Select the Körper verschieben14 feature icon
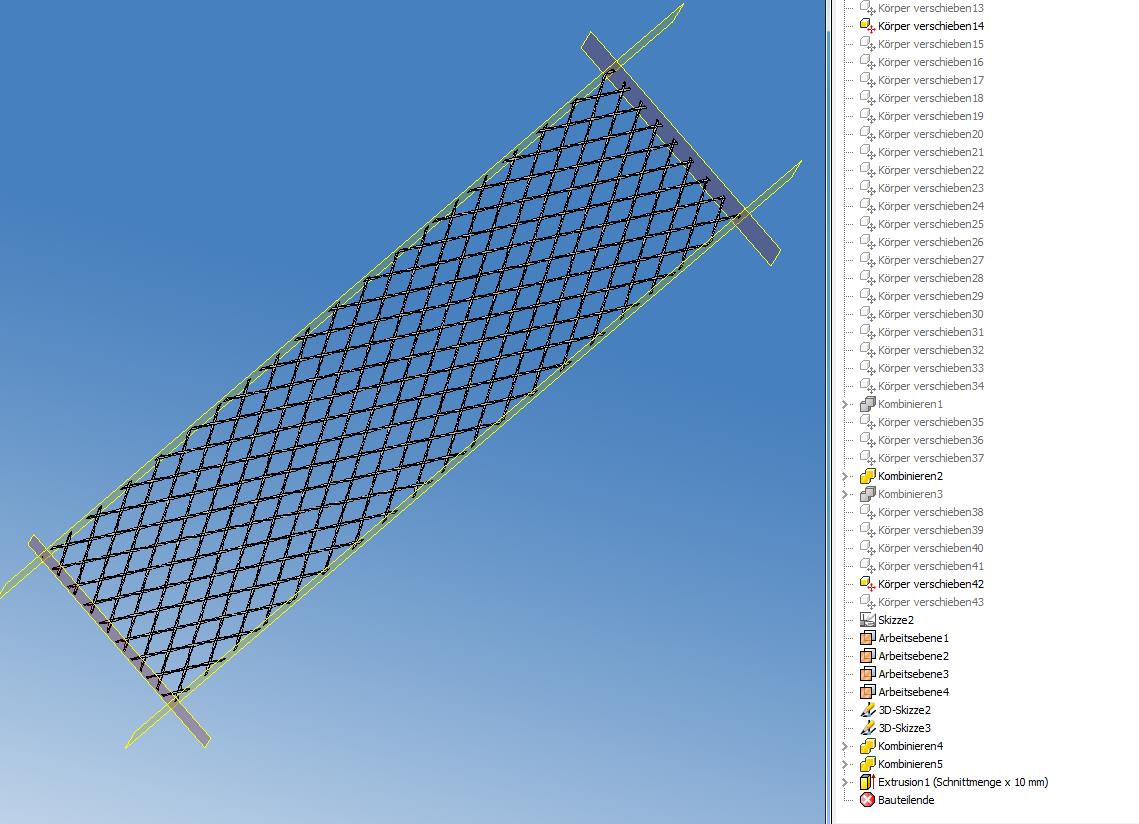 coord(866,26)
